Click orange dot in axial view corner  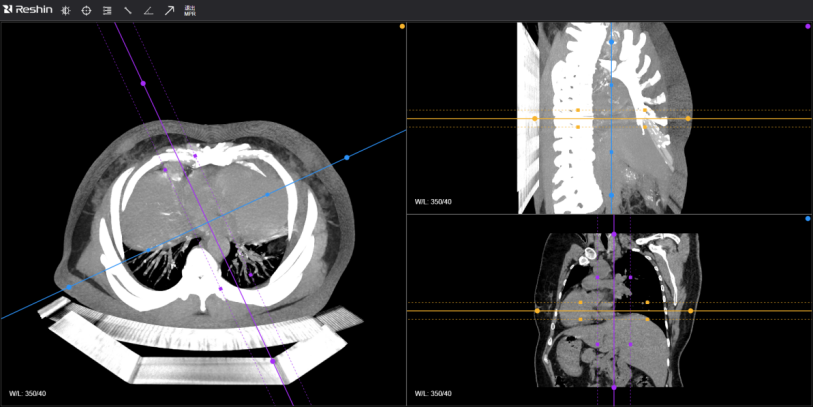click(x=402, y=26)
